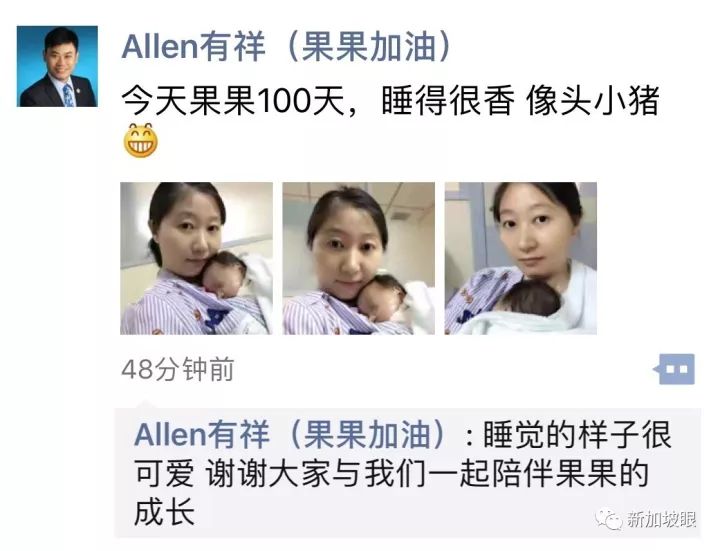Tap the 新加坡眼 watermark logo
This screenshot has width=720, height=551.
pos(647,519)
